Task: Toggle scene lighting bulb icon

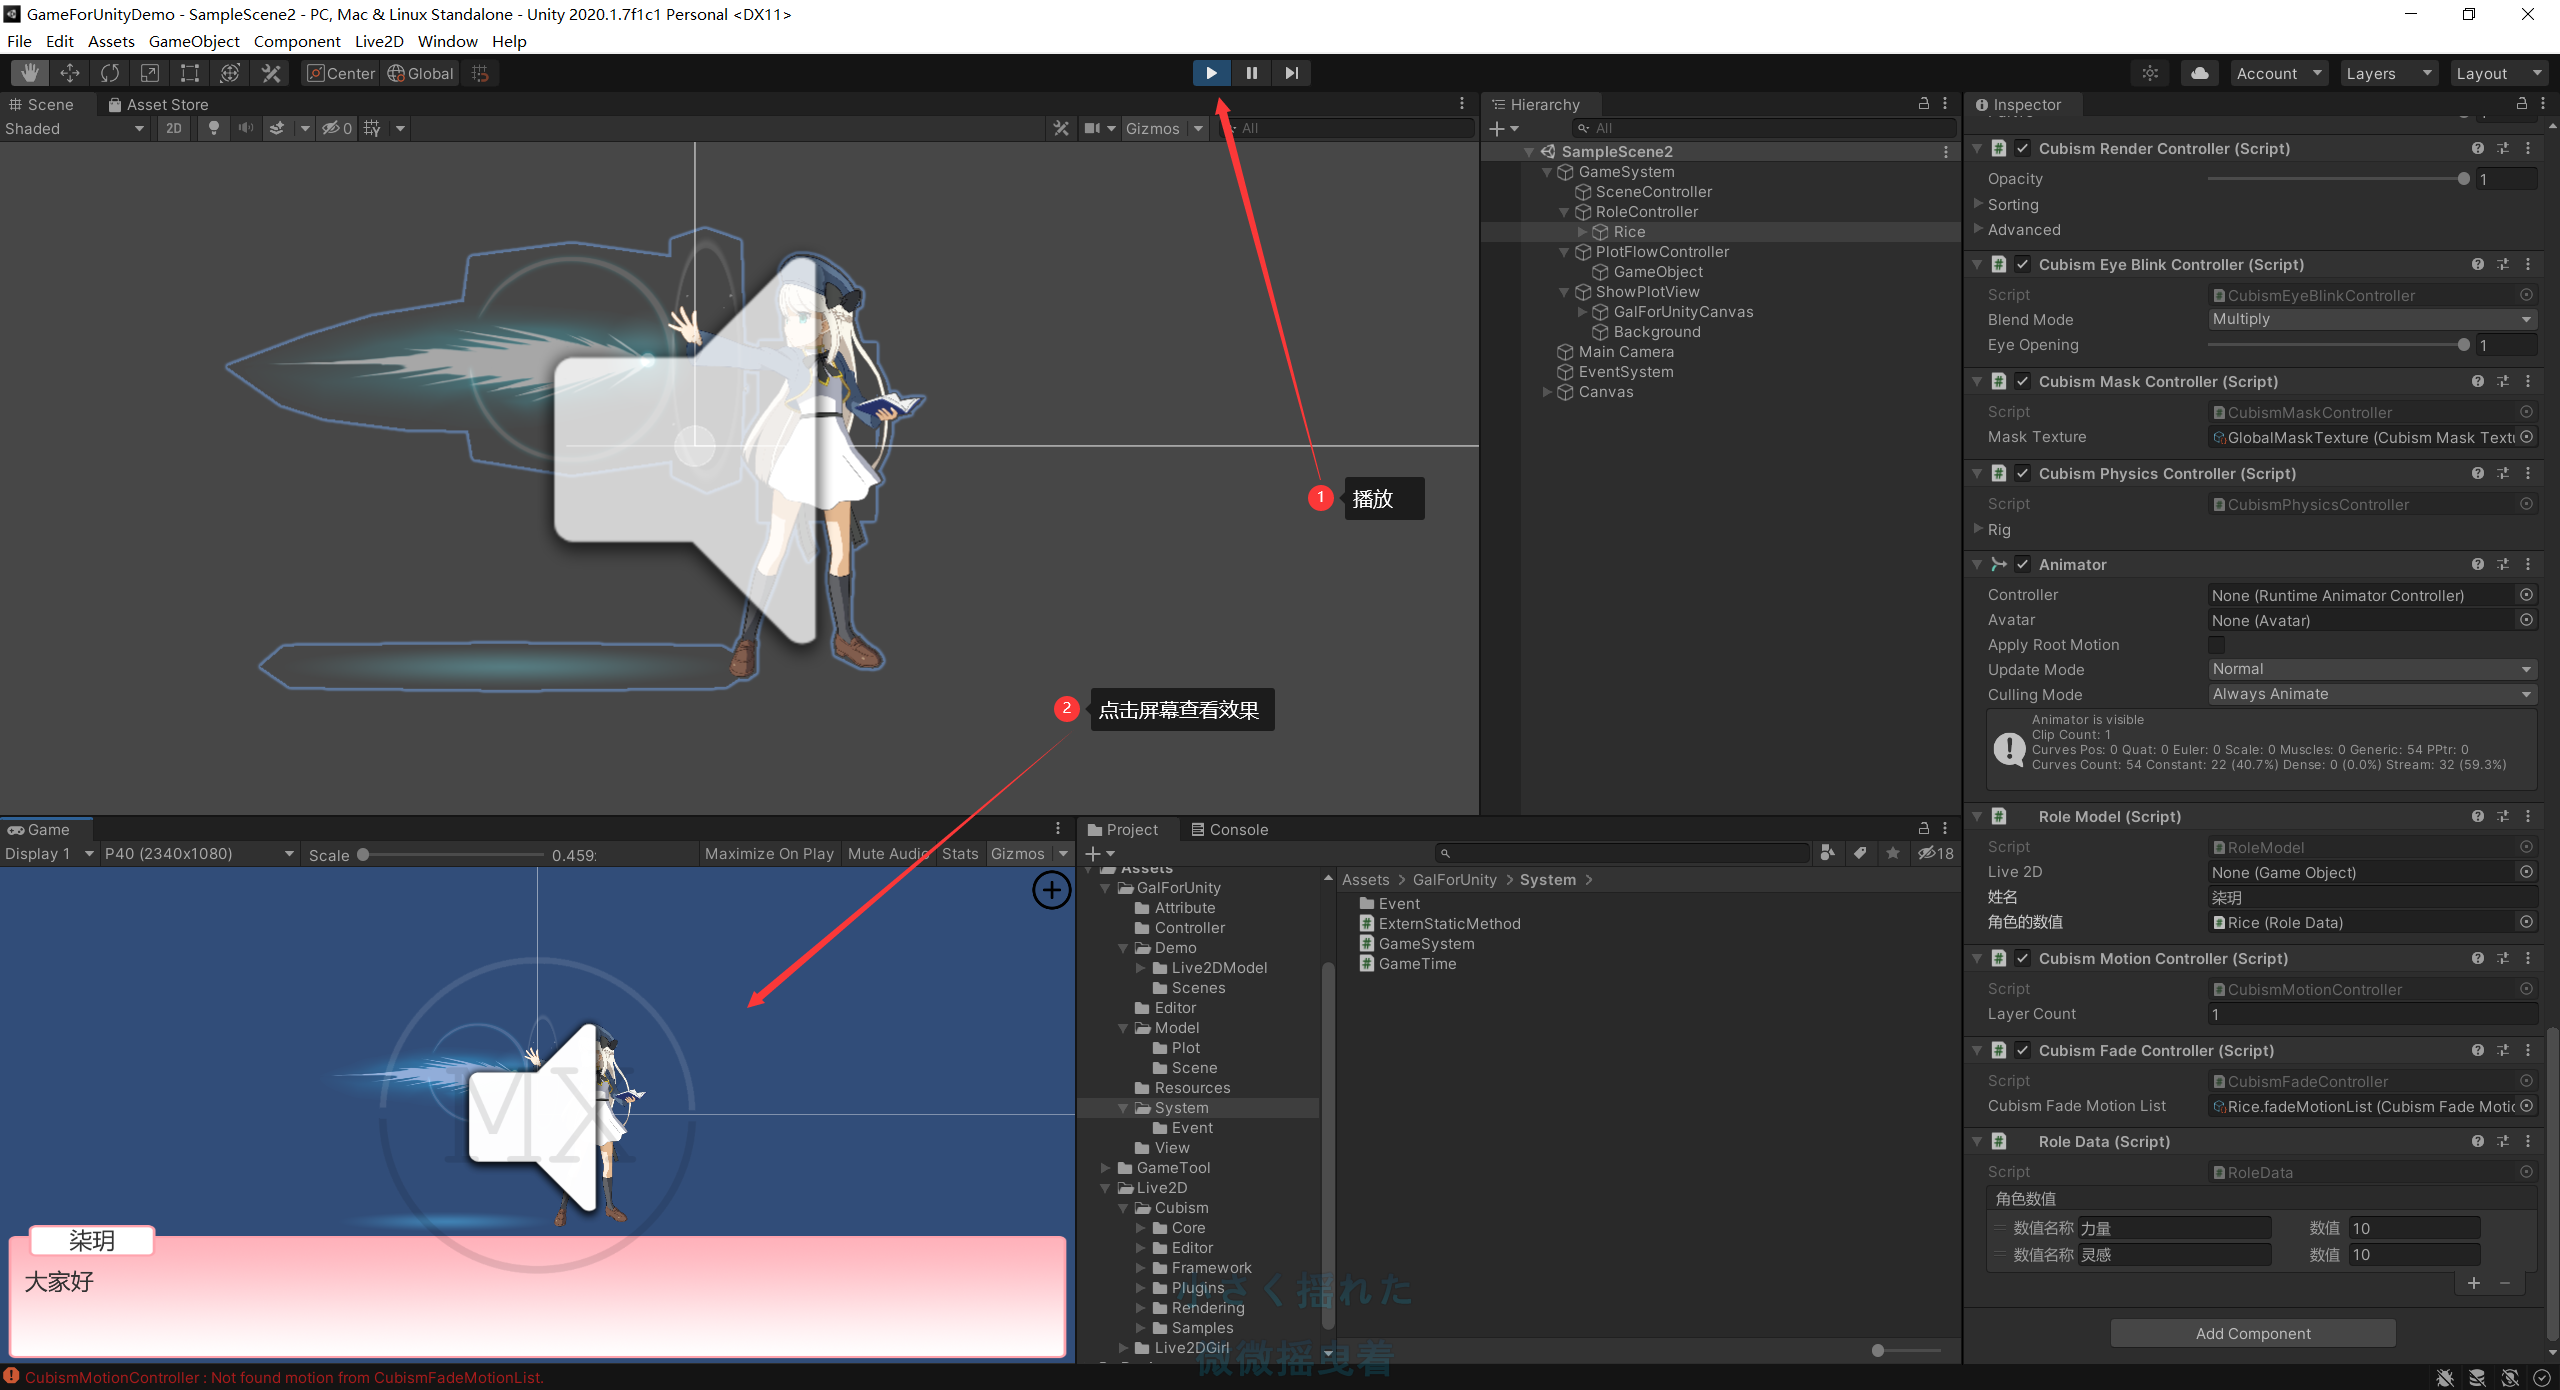Action: 213,128
